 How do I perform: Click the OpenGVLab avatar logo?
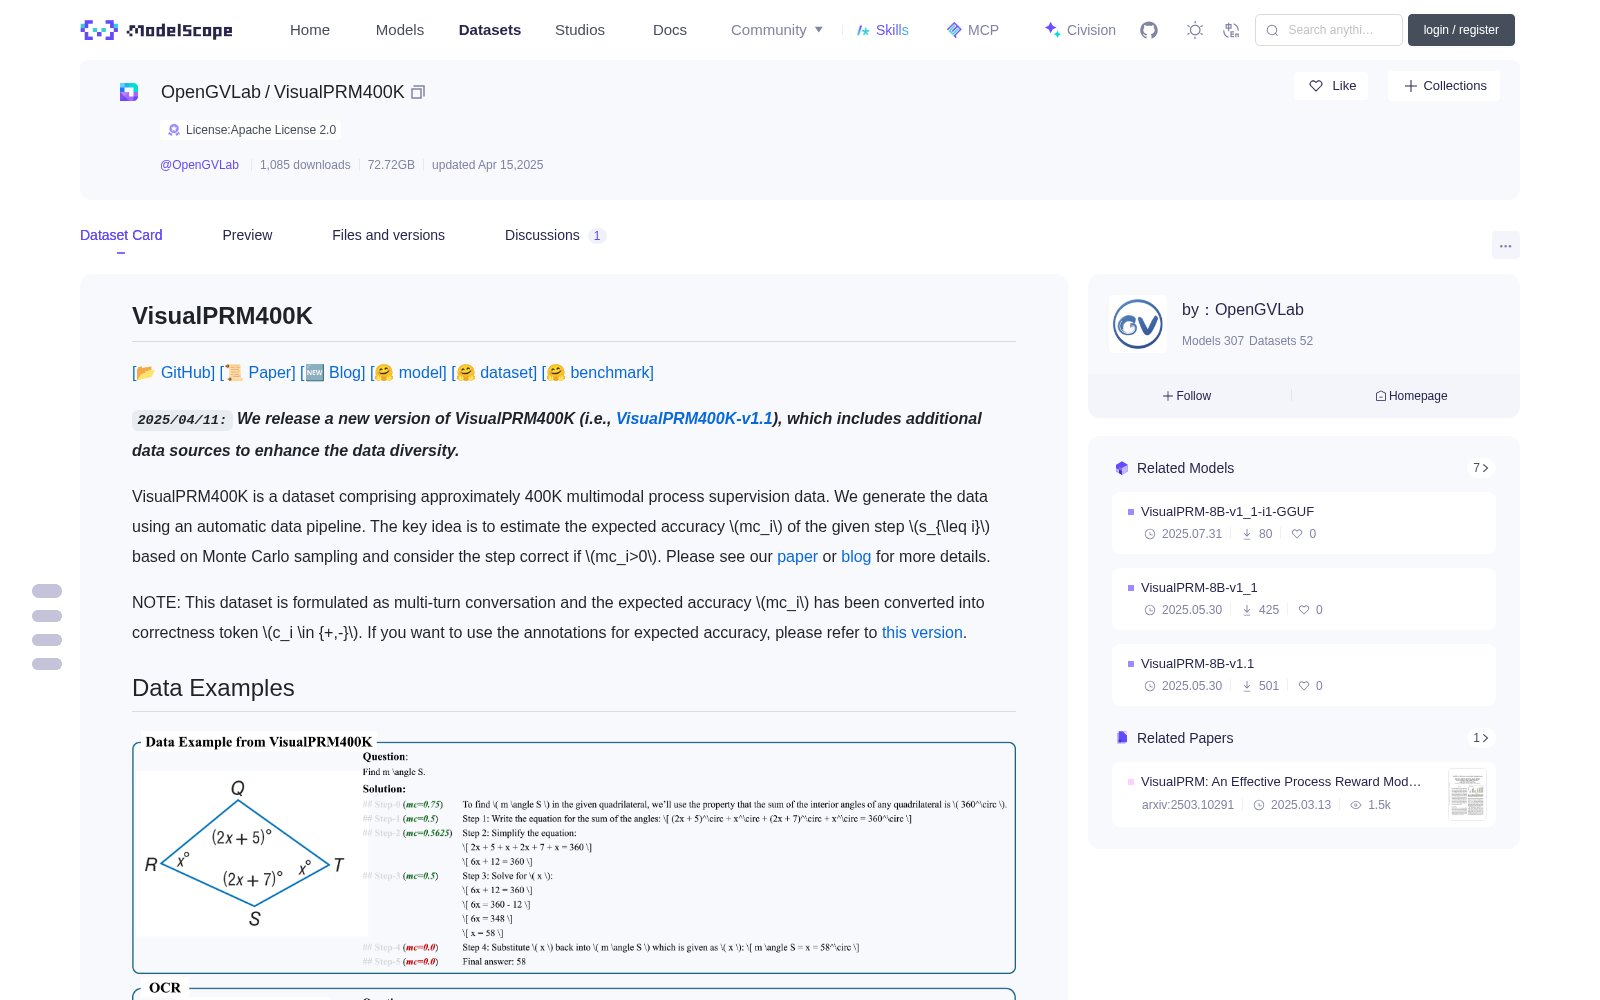pos(1138,324)
